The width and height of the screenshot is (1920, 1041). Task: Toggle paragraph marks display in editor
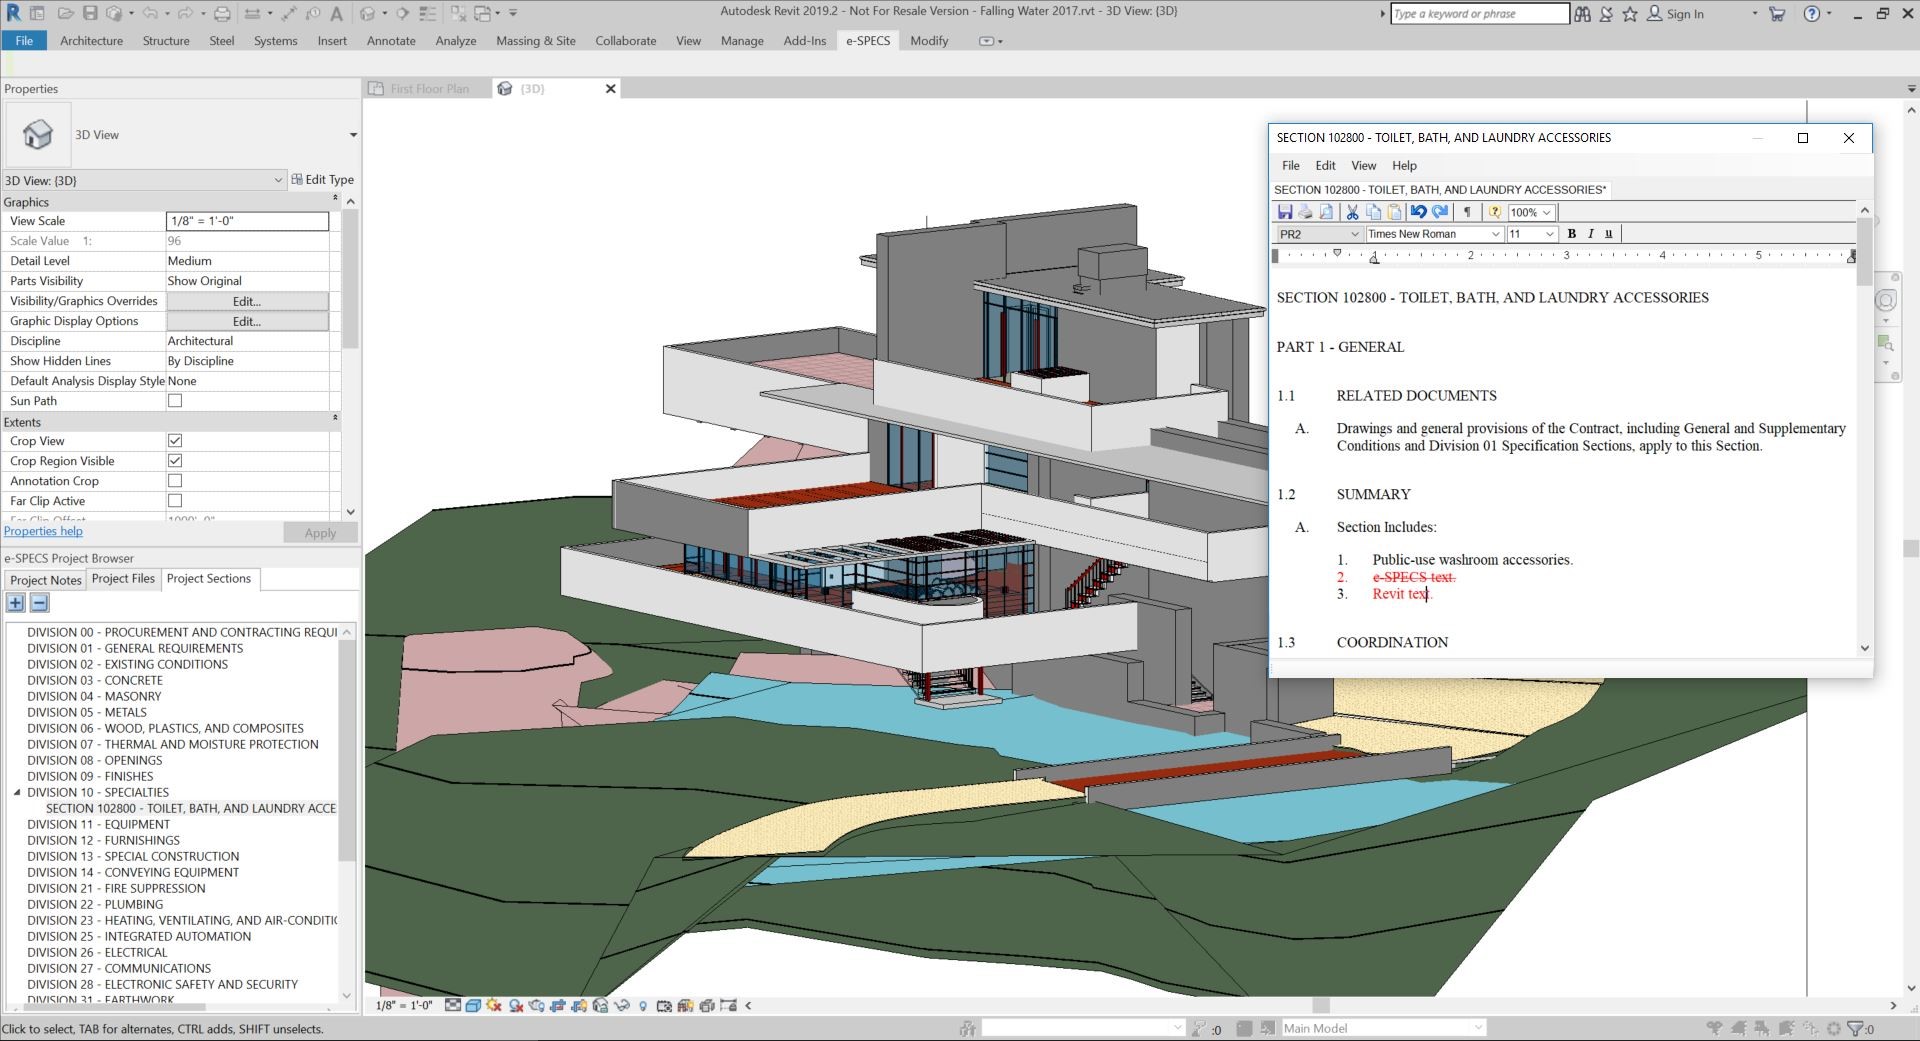(x=1467, y=212)
